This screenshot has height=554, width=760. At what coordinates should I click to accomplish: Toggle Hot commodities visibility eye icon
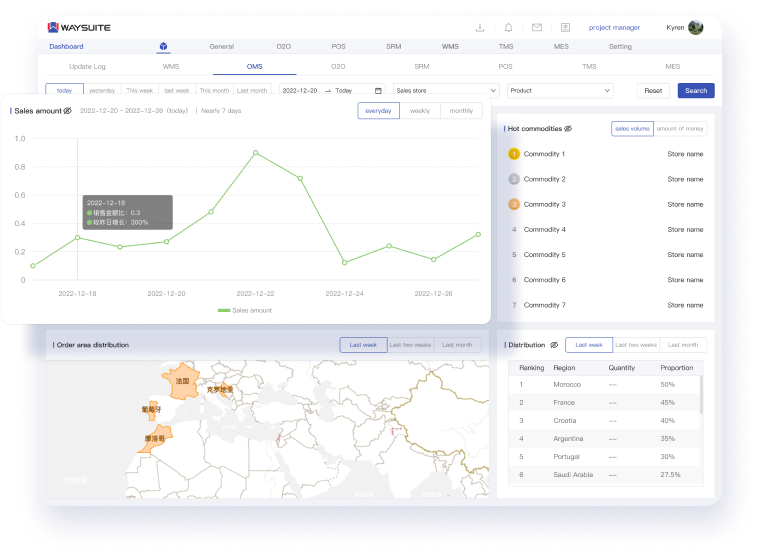(x=567, y=129)
